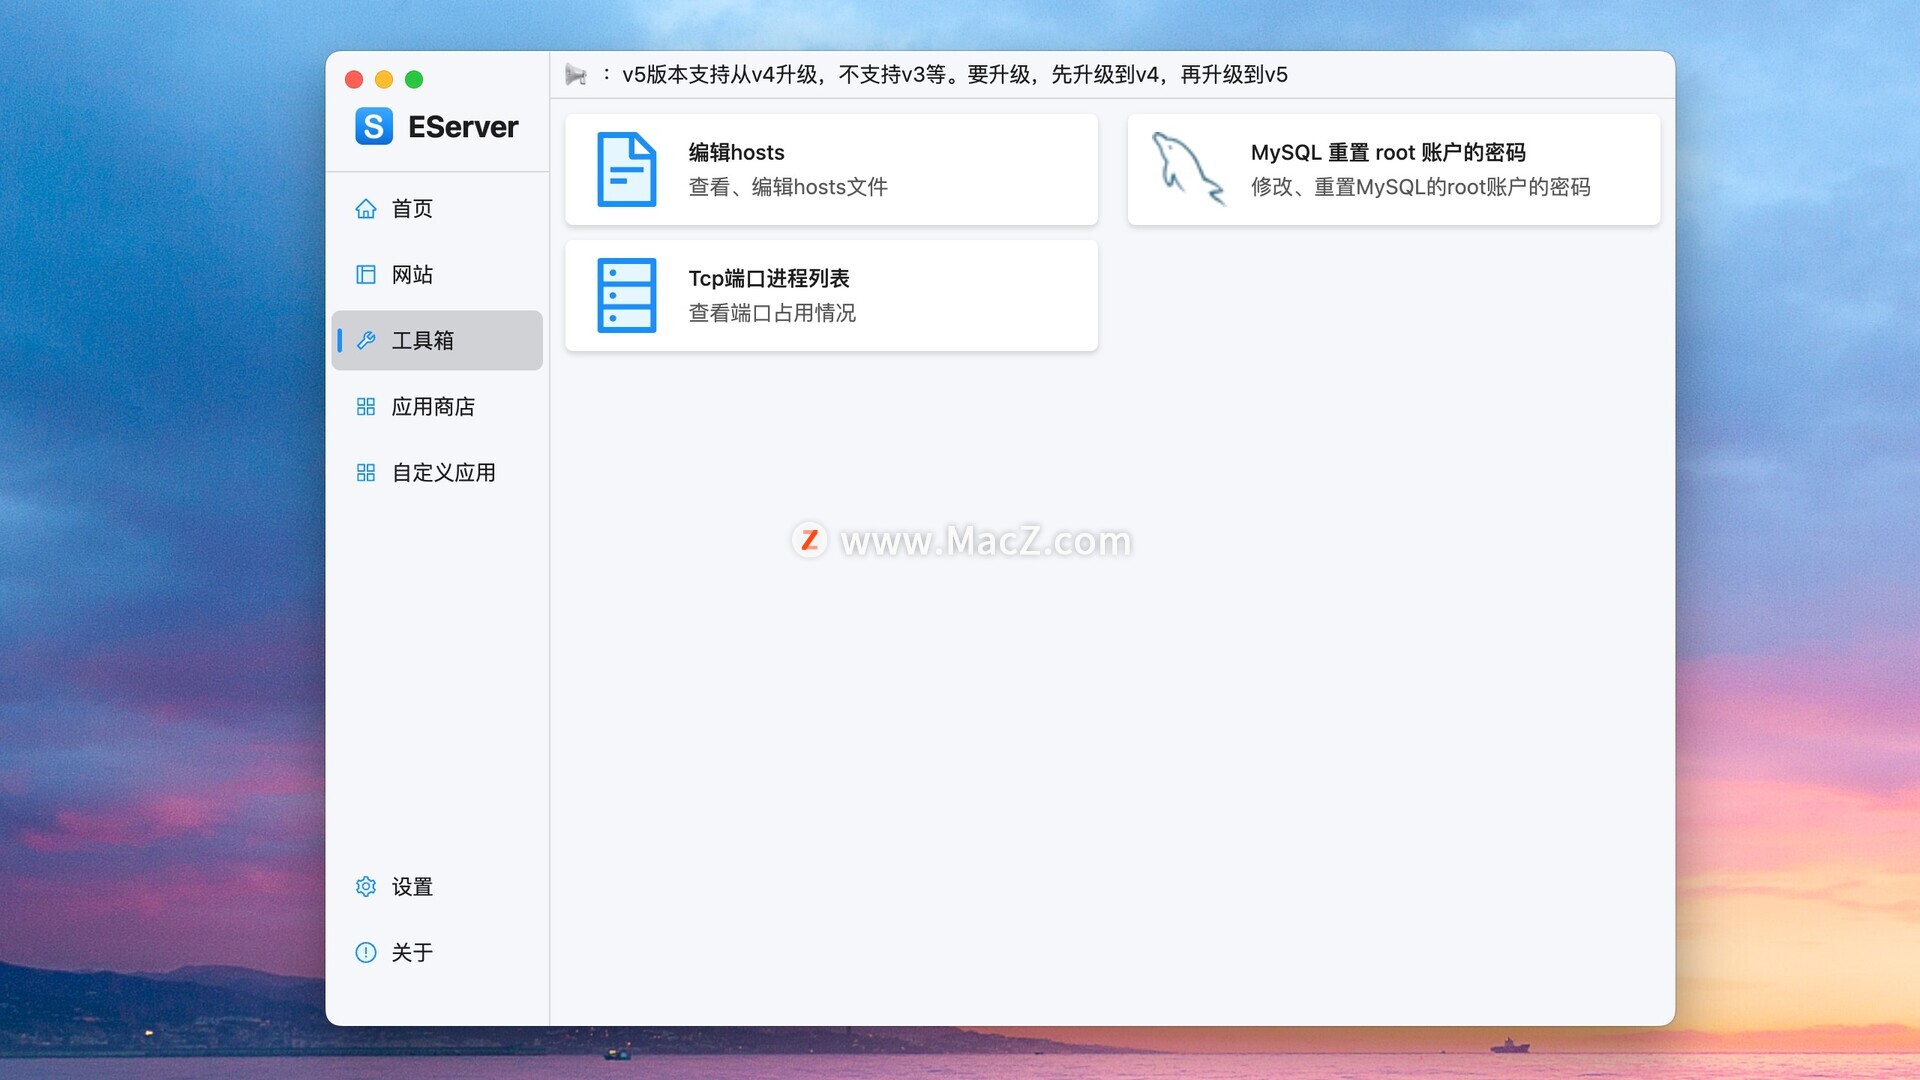Image resolution: width=1920 pixels, height=1080 pixels.
Task: Click the MySQL dolphin icon
Action: pyautogui.click(x=1187, y=168)
